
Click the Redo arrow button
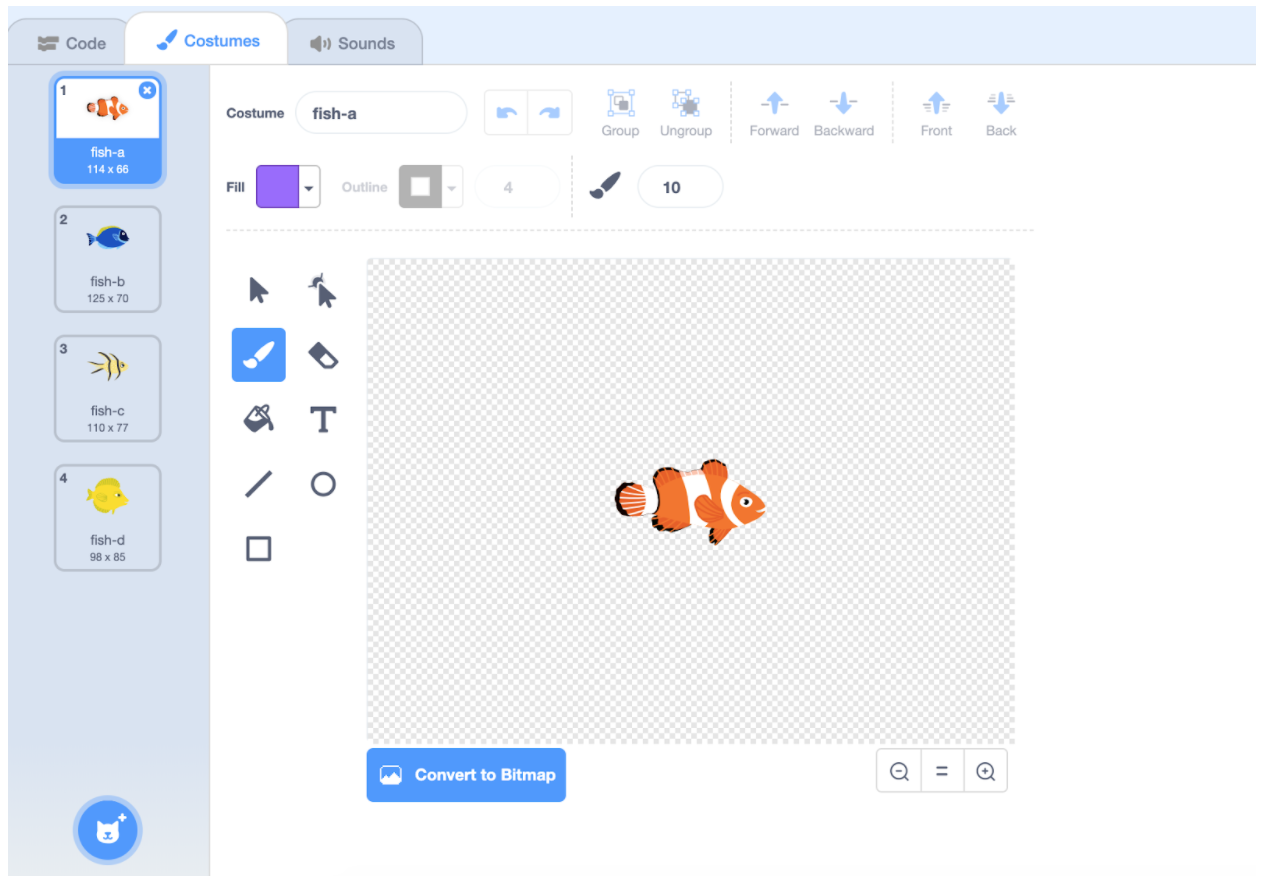[550, 113]
